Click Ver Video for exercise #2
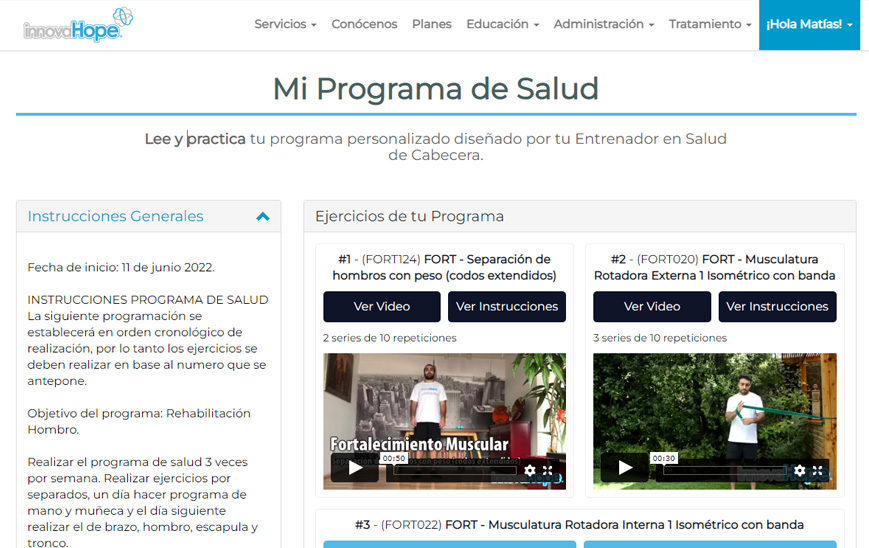The width and height of the screenshot is (869, 548). (x=652, y=307)
